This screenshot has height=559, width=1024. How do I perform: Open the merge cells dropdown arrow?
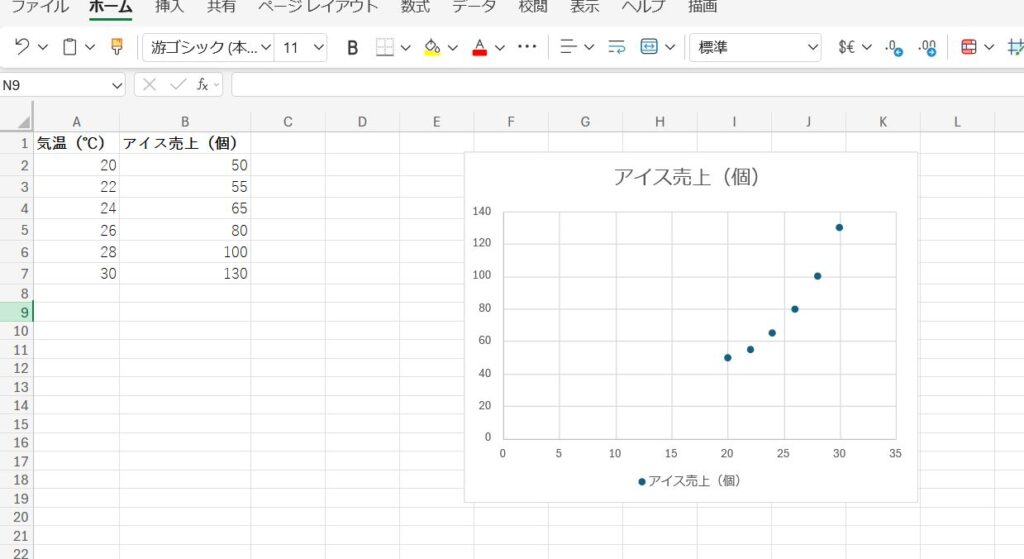pos(670,47)
